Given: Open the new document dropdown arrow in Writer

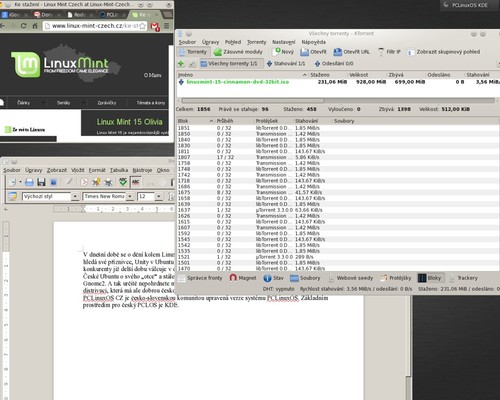Looking at the screenshot, I should pos(20,182).
